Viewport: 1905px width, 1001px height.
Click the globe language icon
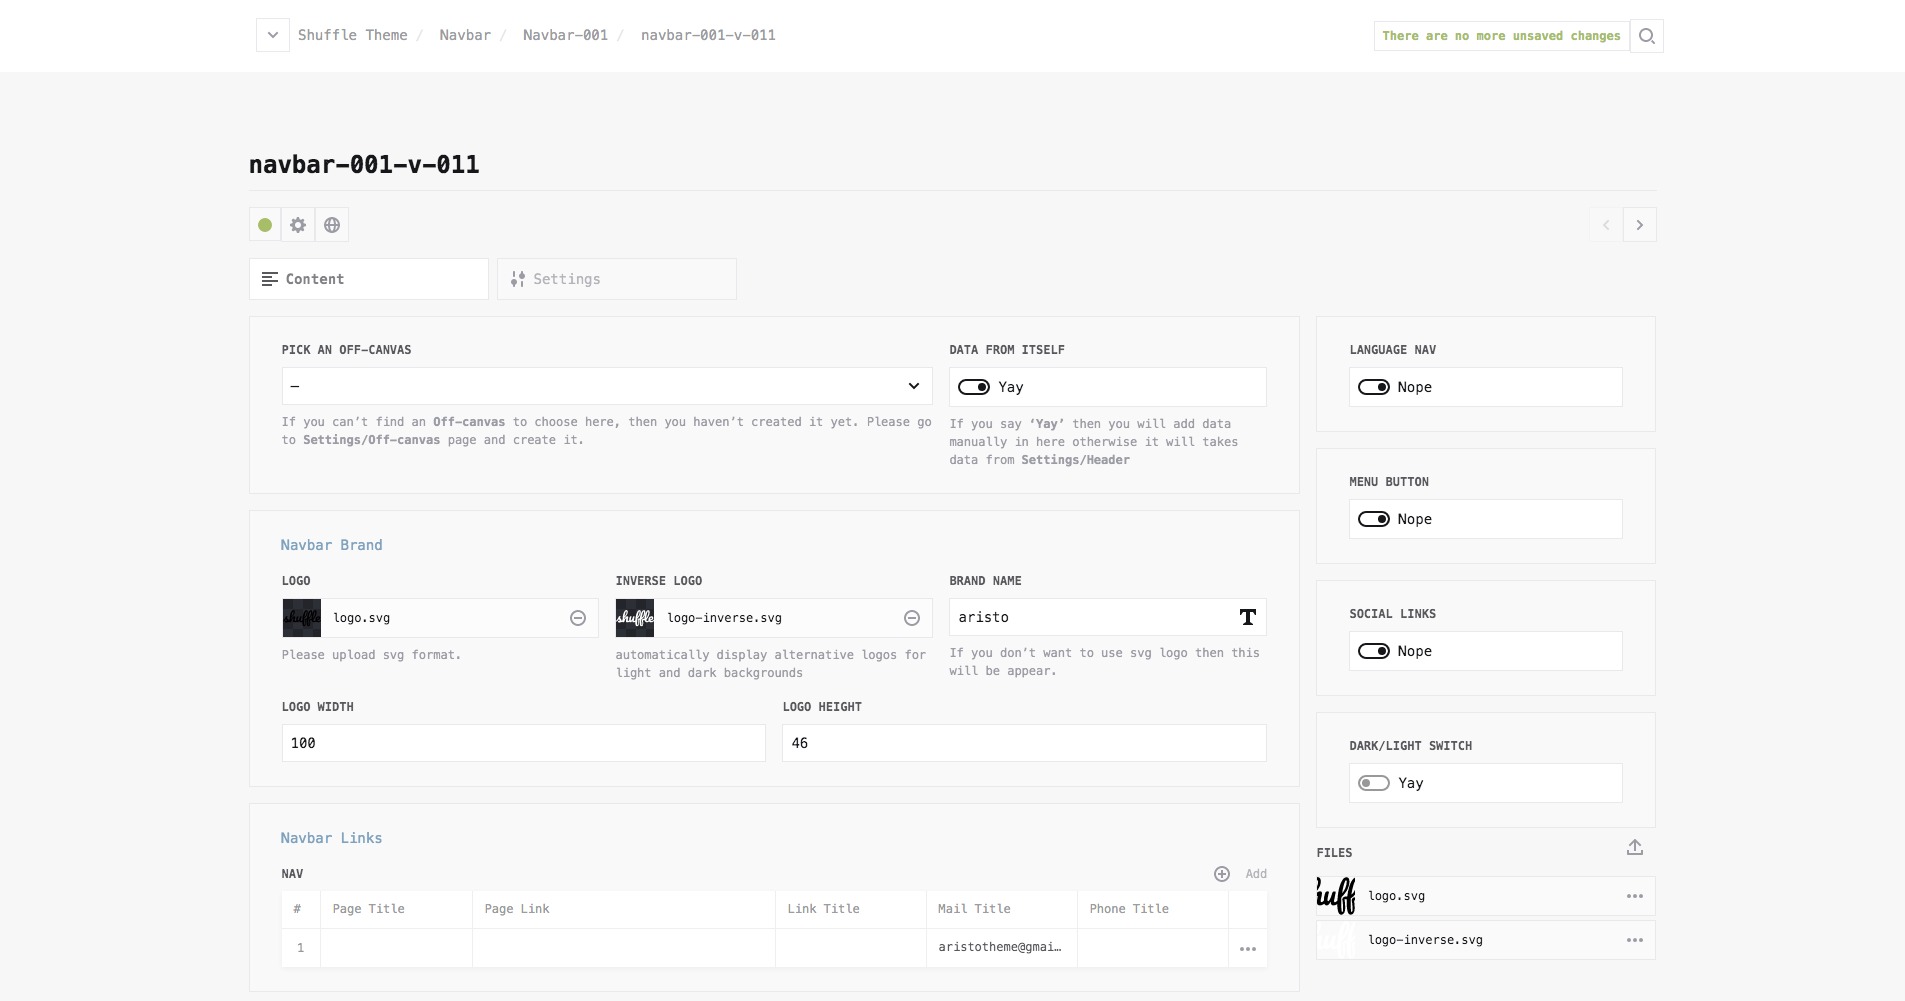coord(332,225)
